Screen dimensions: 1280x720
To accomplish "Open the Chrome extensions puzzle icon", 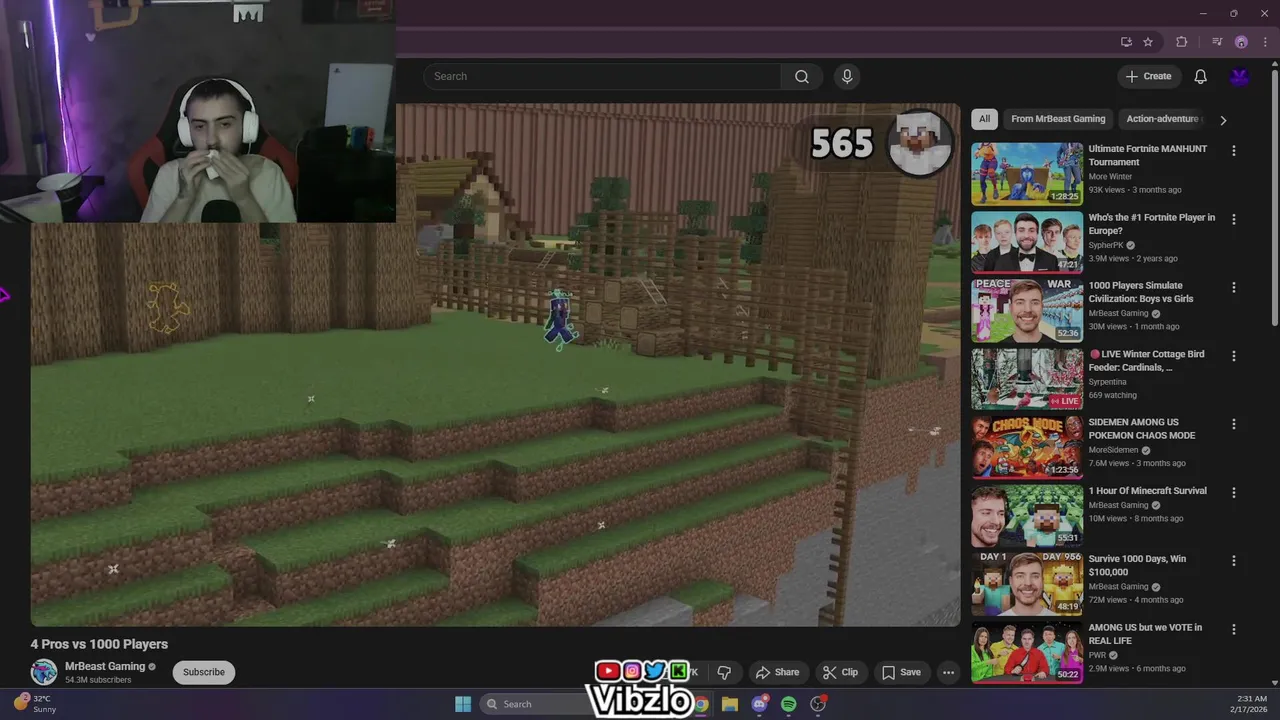I will click(x=1182, y=42).
